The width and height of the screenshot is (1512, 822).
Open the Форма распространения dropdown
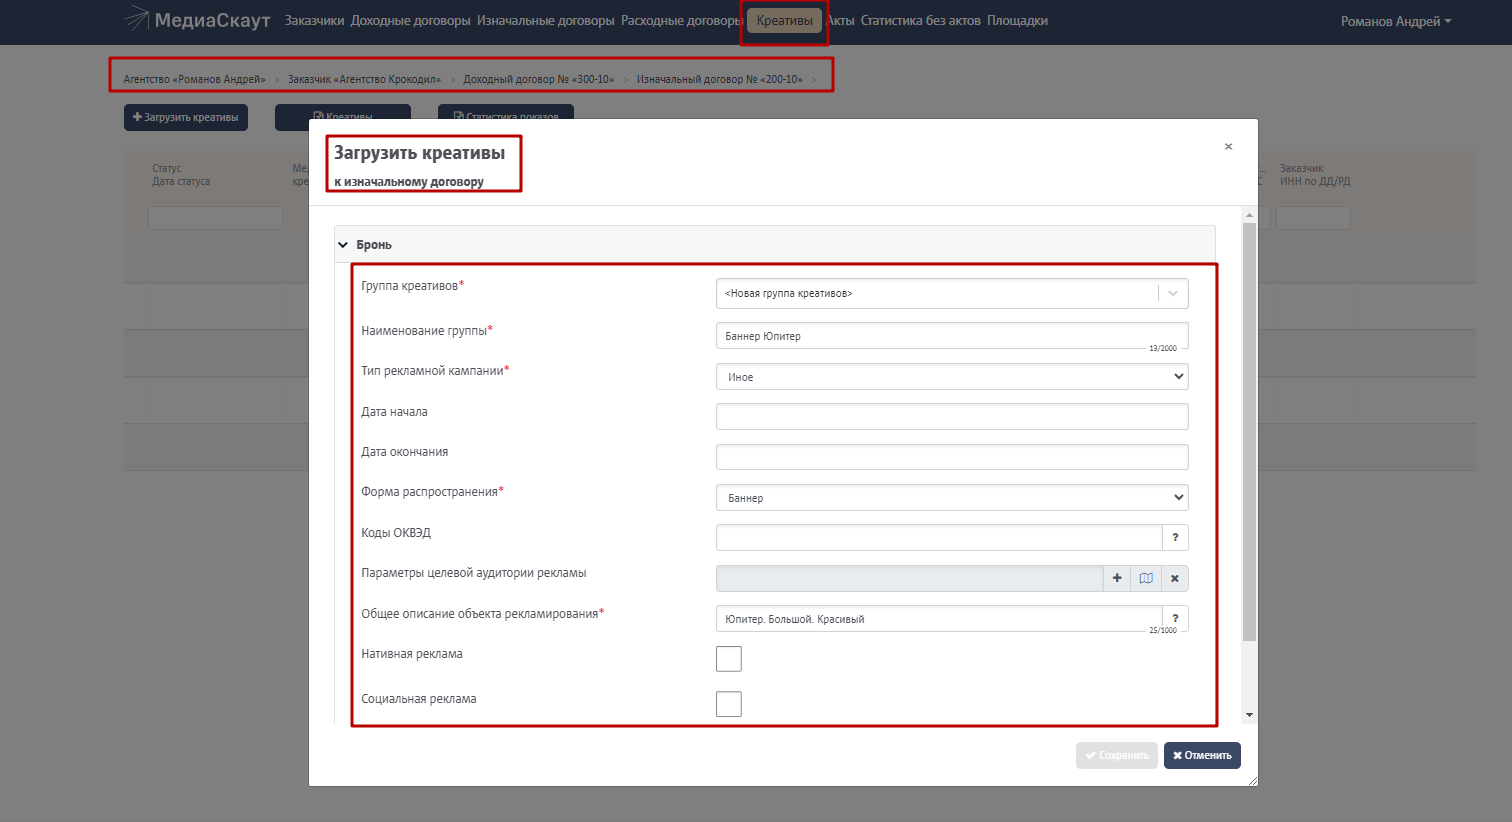pos(952,497)
